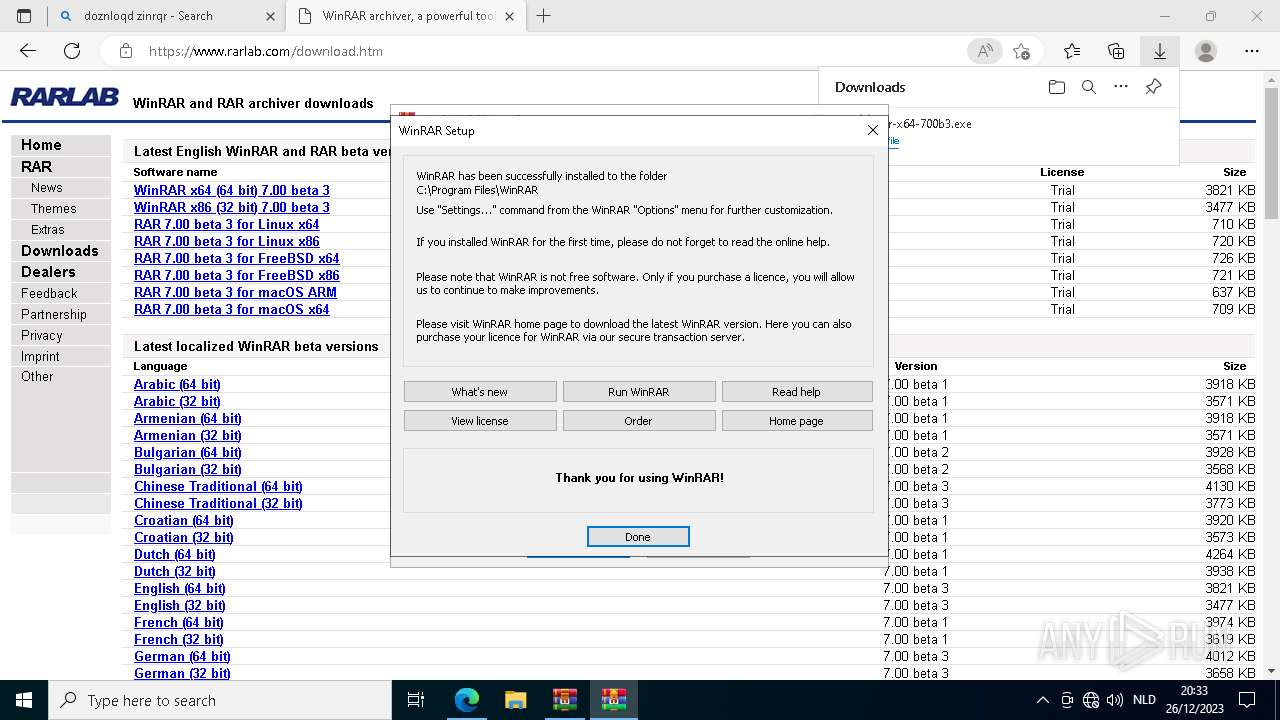Viewport: 1280px width, 720px height.
Task: Click the Order button
Action: pos(638,421)
